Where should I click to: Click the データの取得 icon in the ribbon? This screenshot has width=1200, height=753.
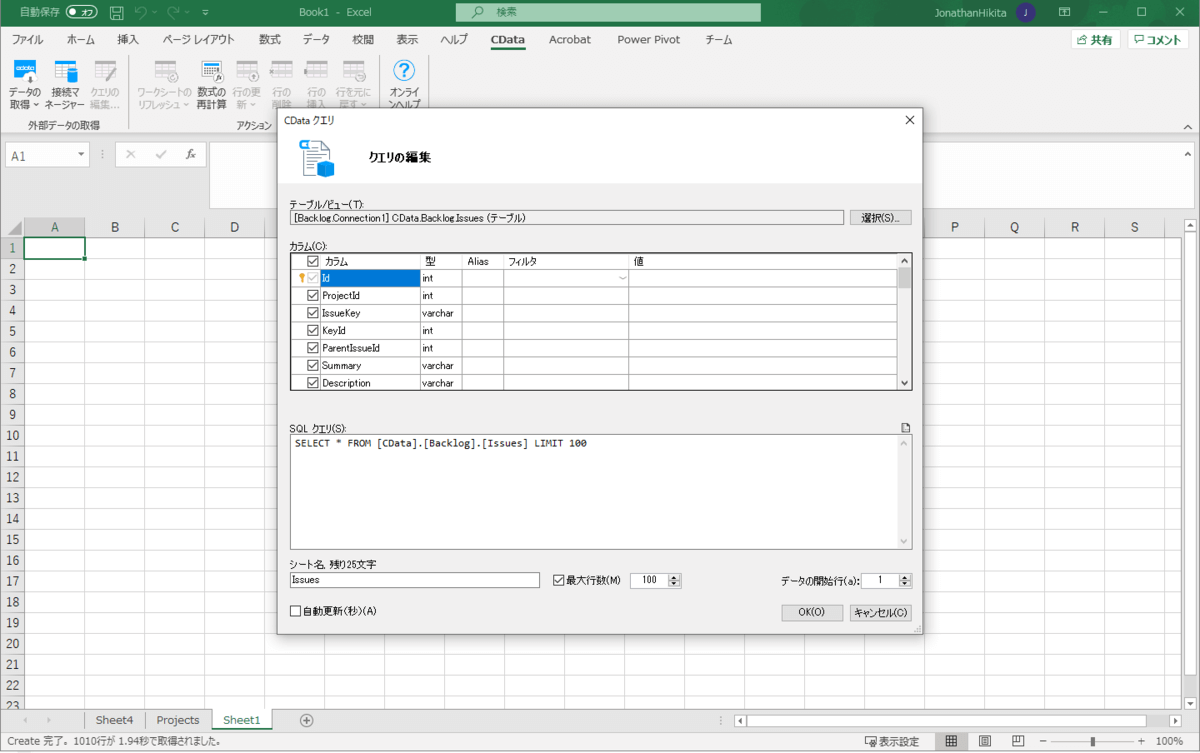(25, 72)
